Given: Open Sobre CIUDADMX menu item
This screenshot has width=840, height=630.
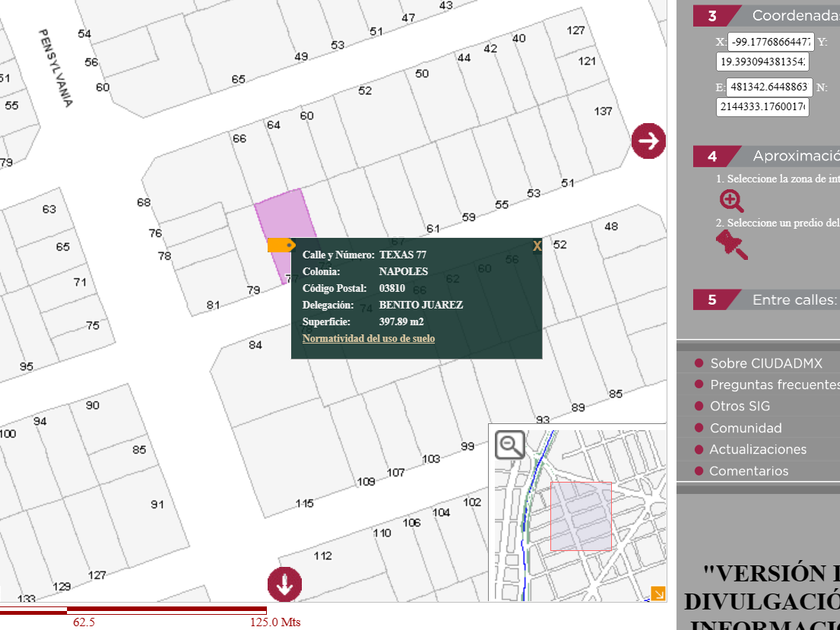Looking at the screenshot, I should coord(765,363).
